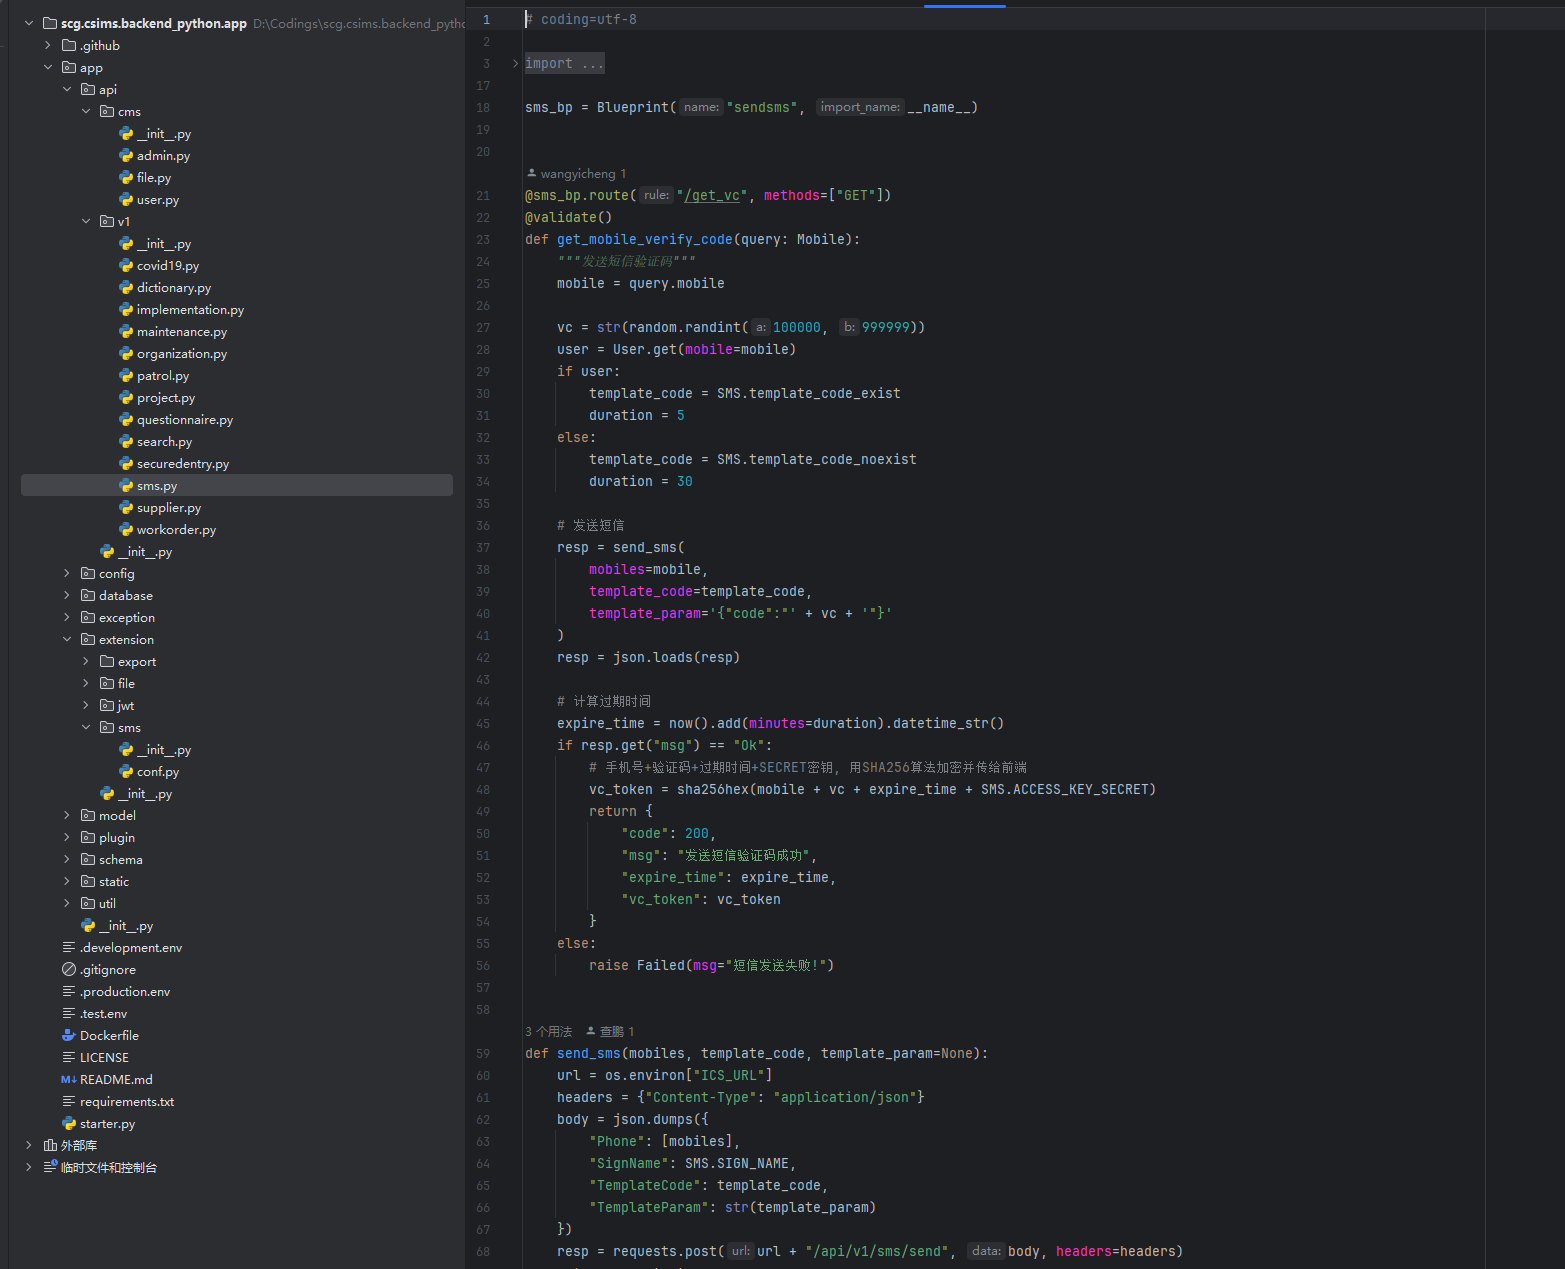Open .production.env file
Image resolution: width=1565 pixels, height=1269 pixels.
coord(125,991)
